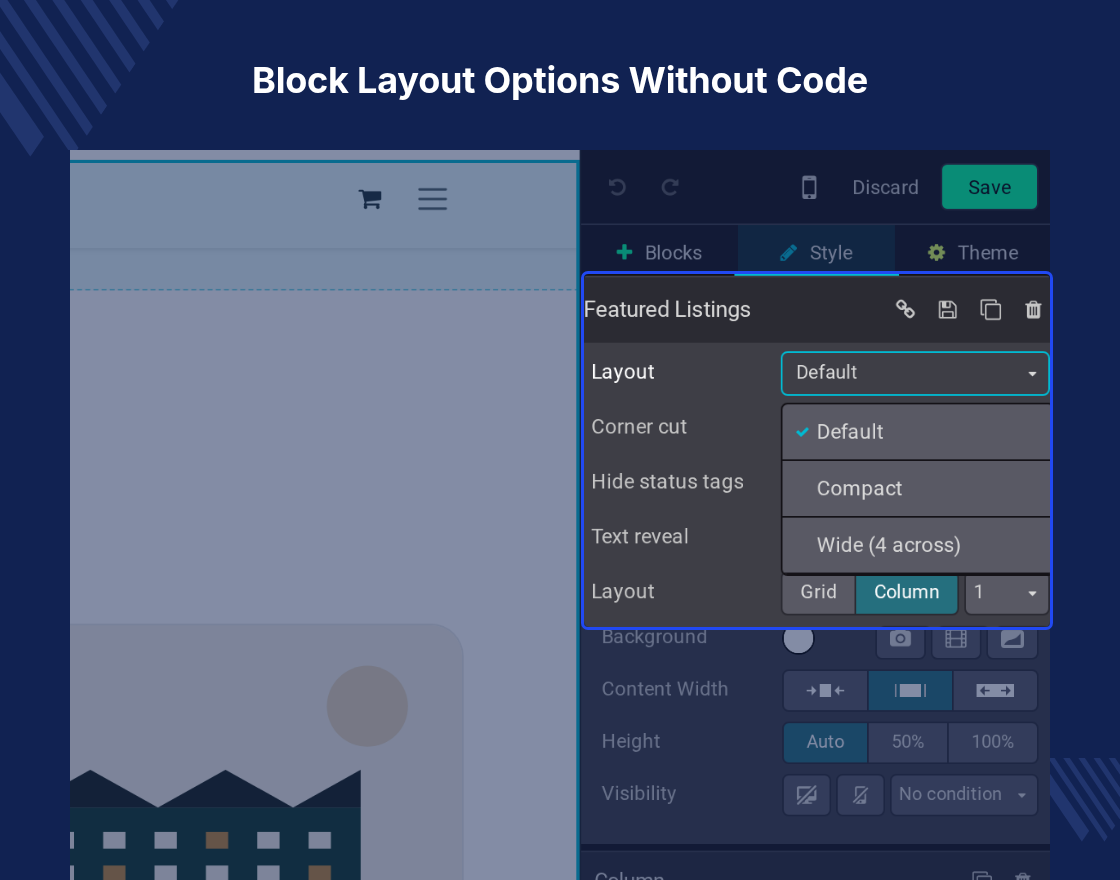This screenshot has width=1120, height=880.
Task: Set Content Width to small
Action: click(x=825, y=691)
